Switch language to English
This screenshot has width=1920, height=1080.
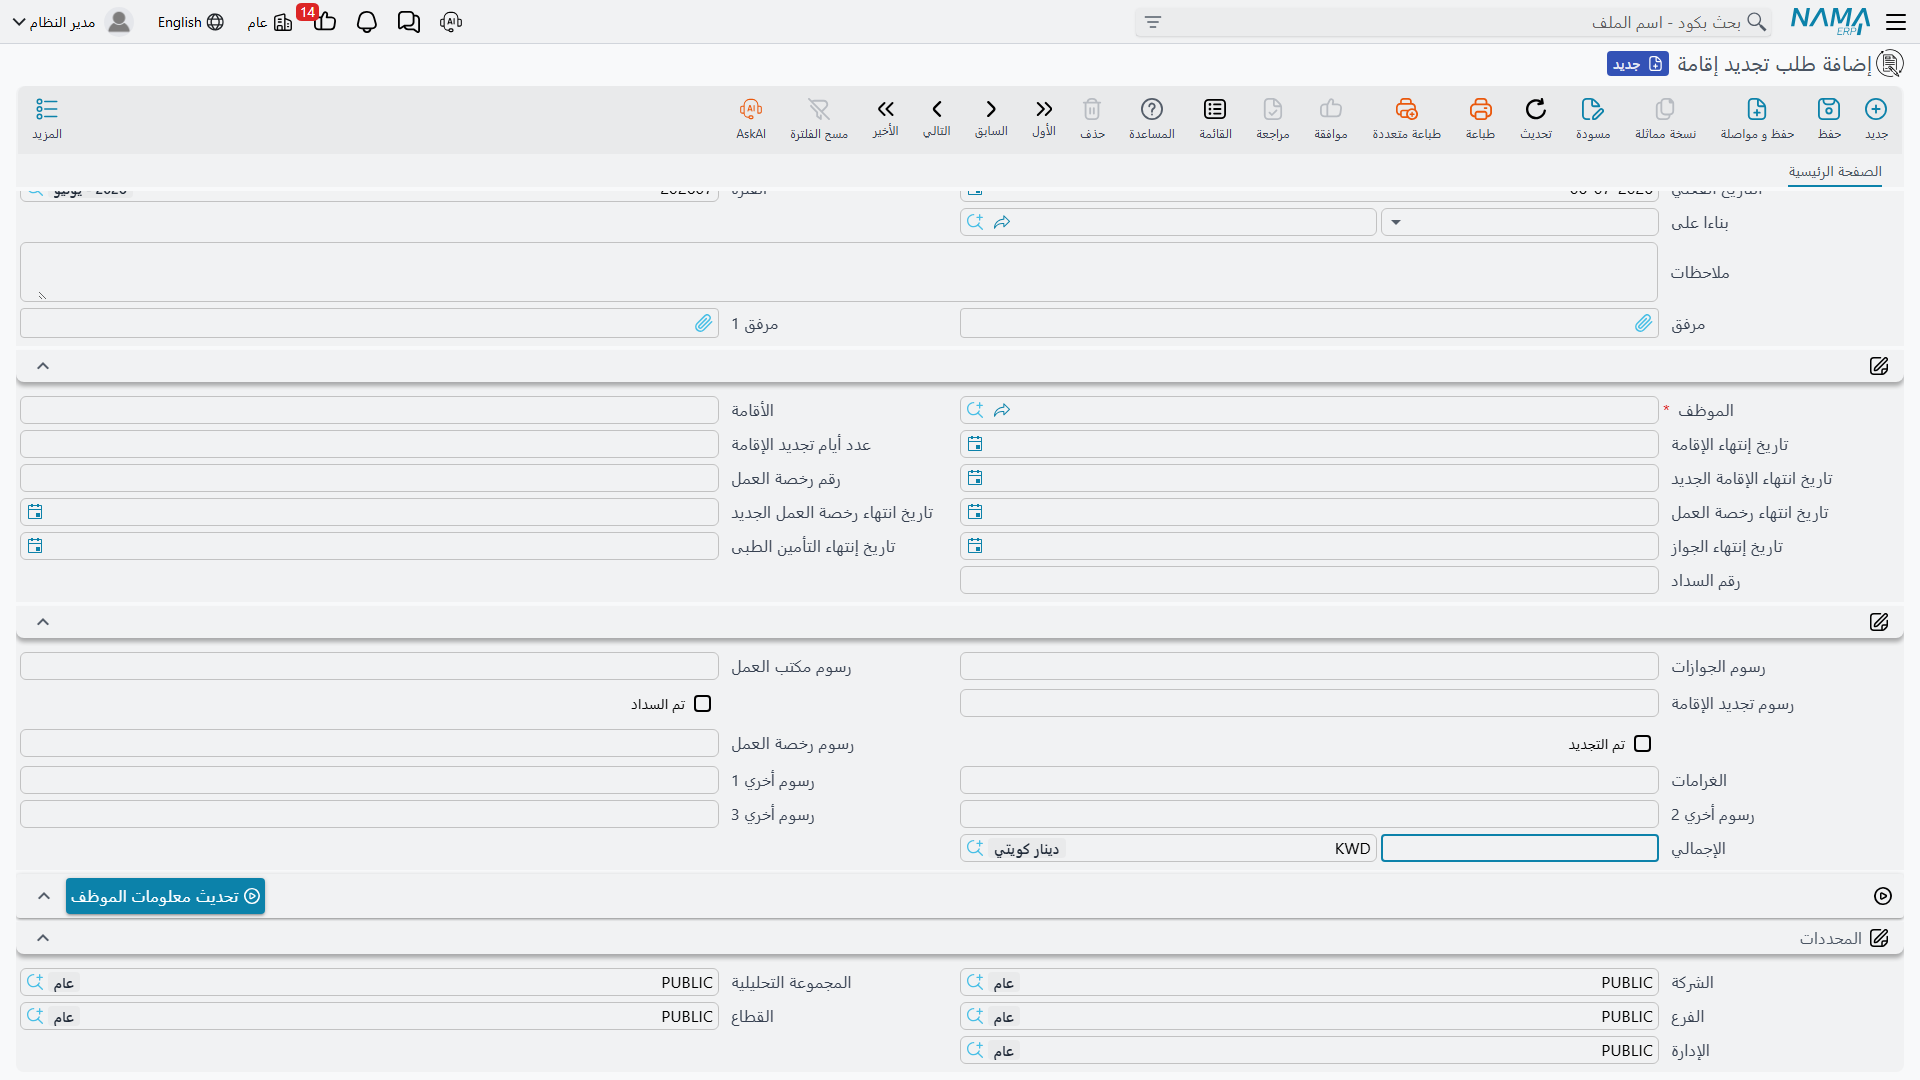pyautogui.click(x=190, y=22)
